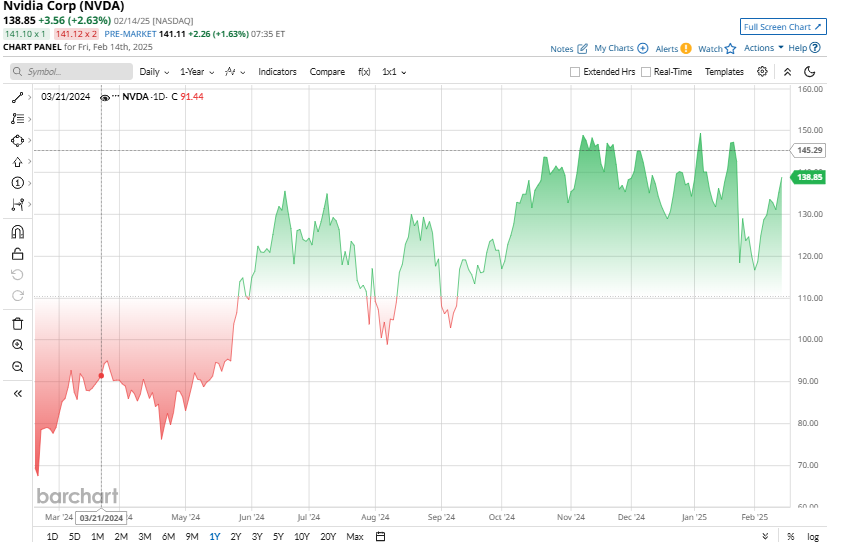Toggle the log scale option
842x542 pixels.
[812, 536]
